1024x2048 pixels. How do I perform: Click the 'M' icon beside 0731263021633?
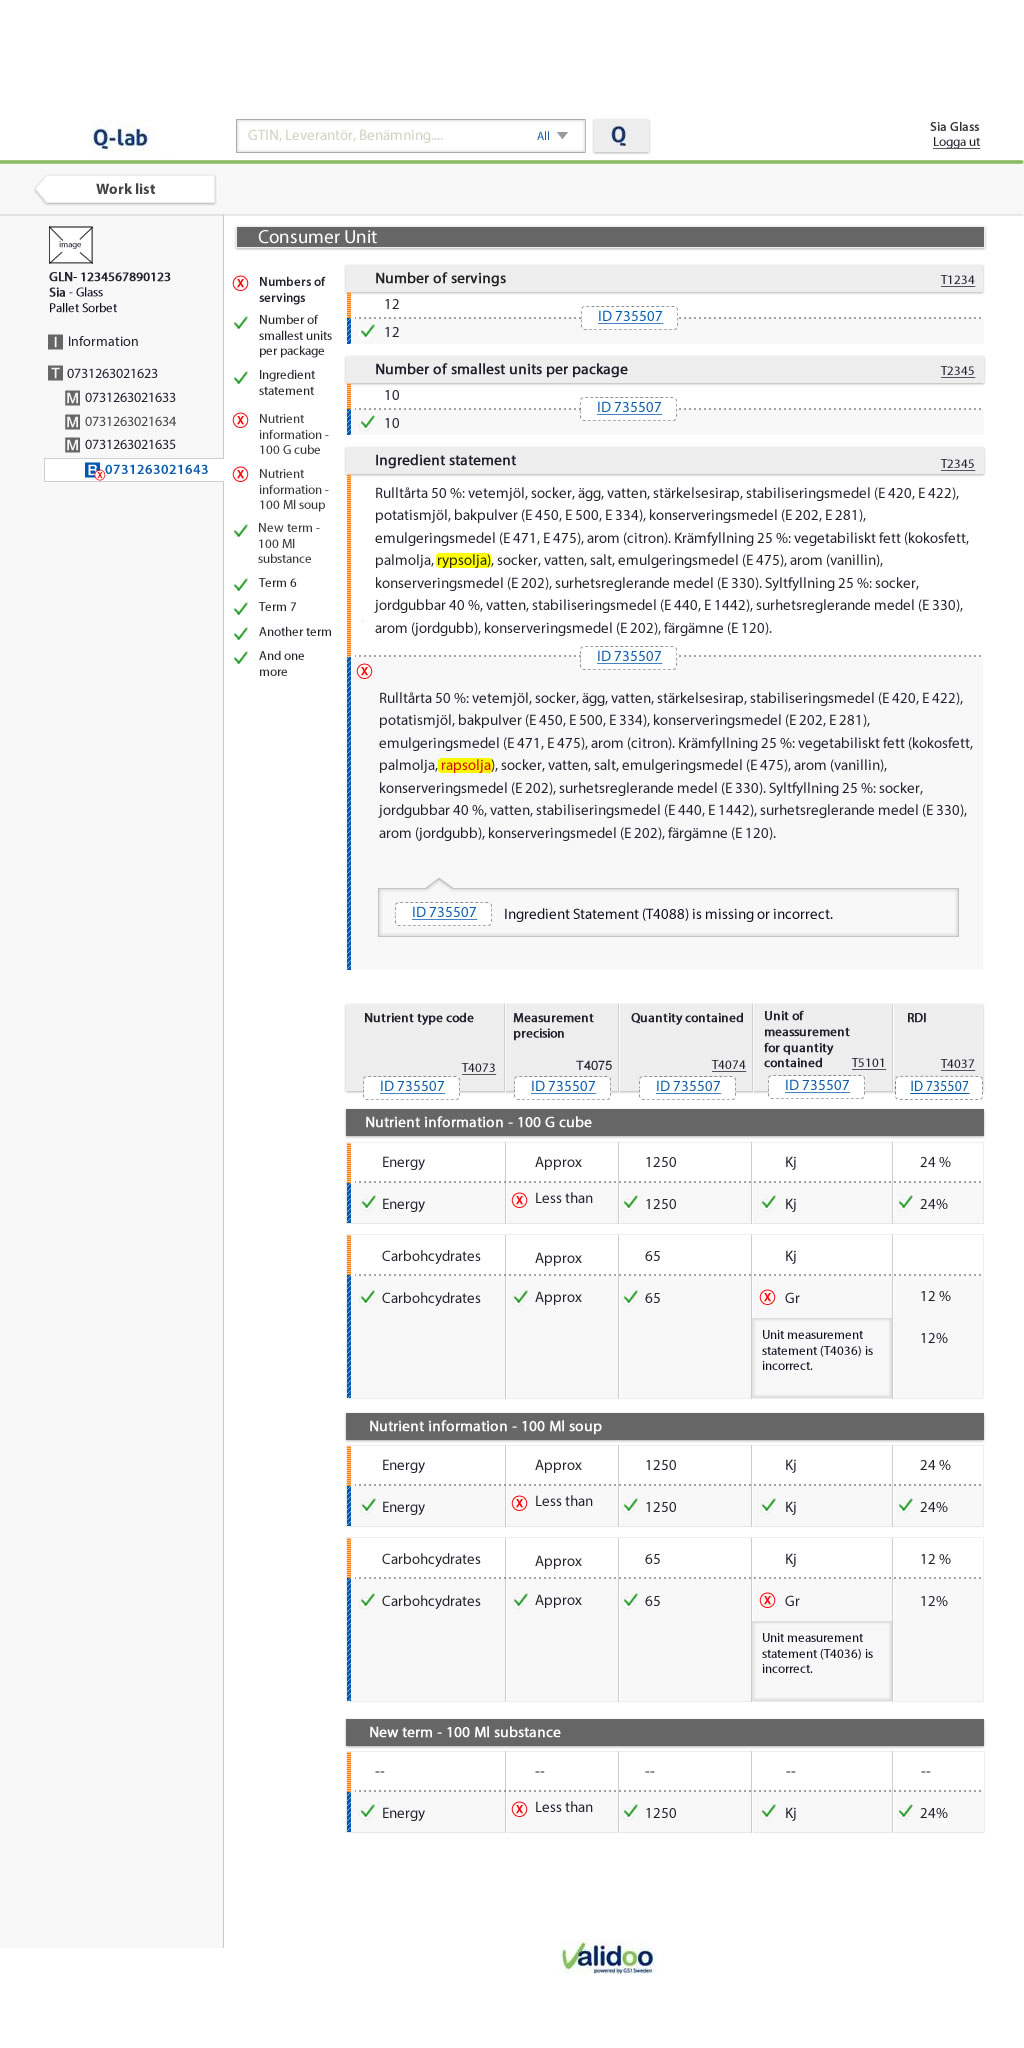72,398
